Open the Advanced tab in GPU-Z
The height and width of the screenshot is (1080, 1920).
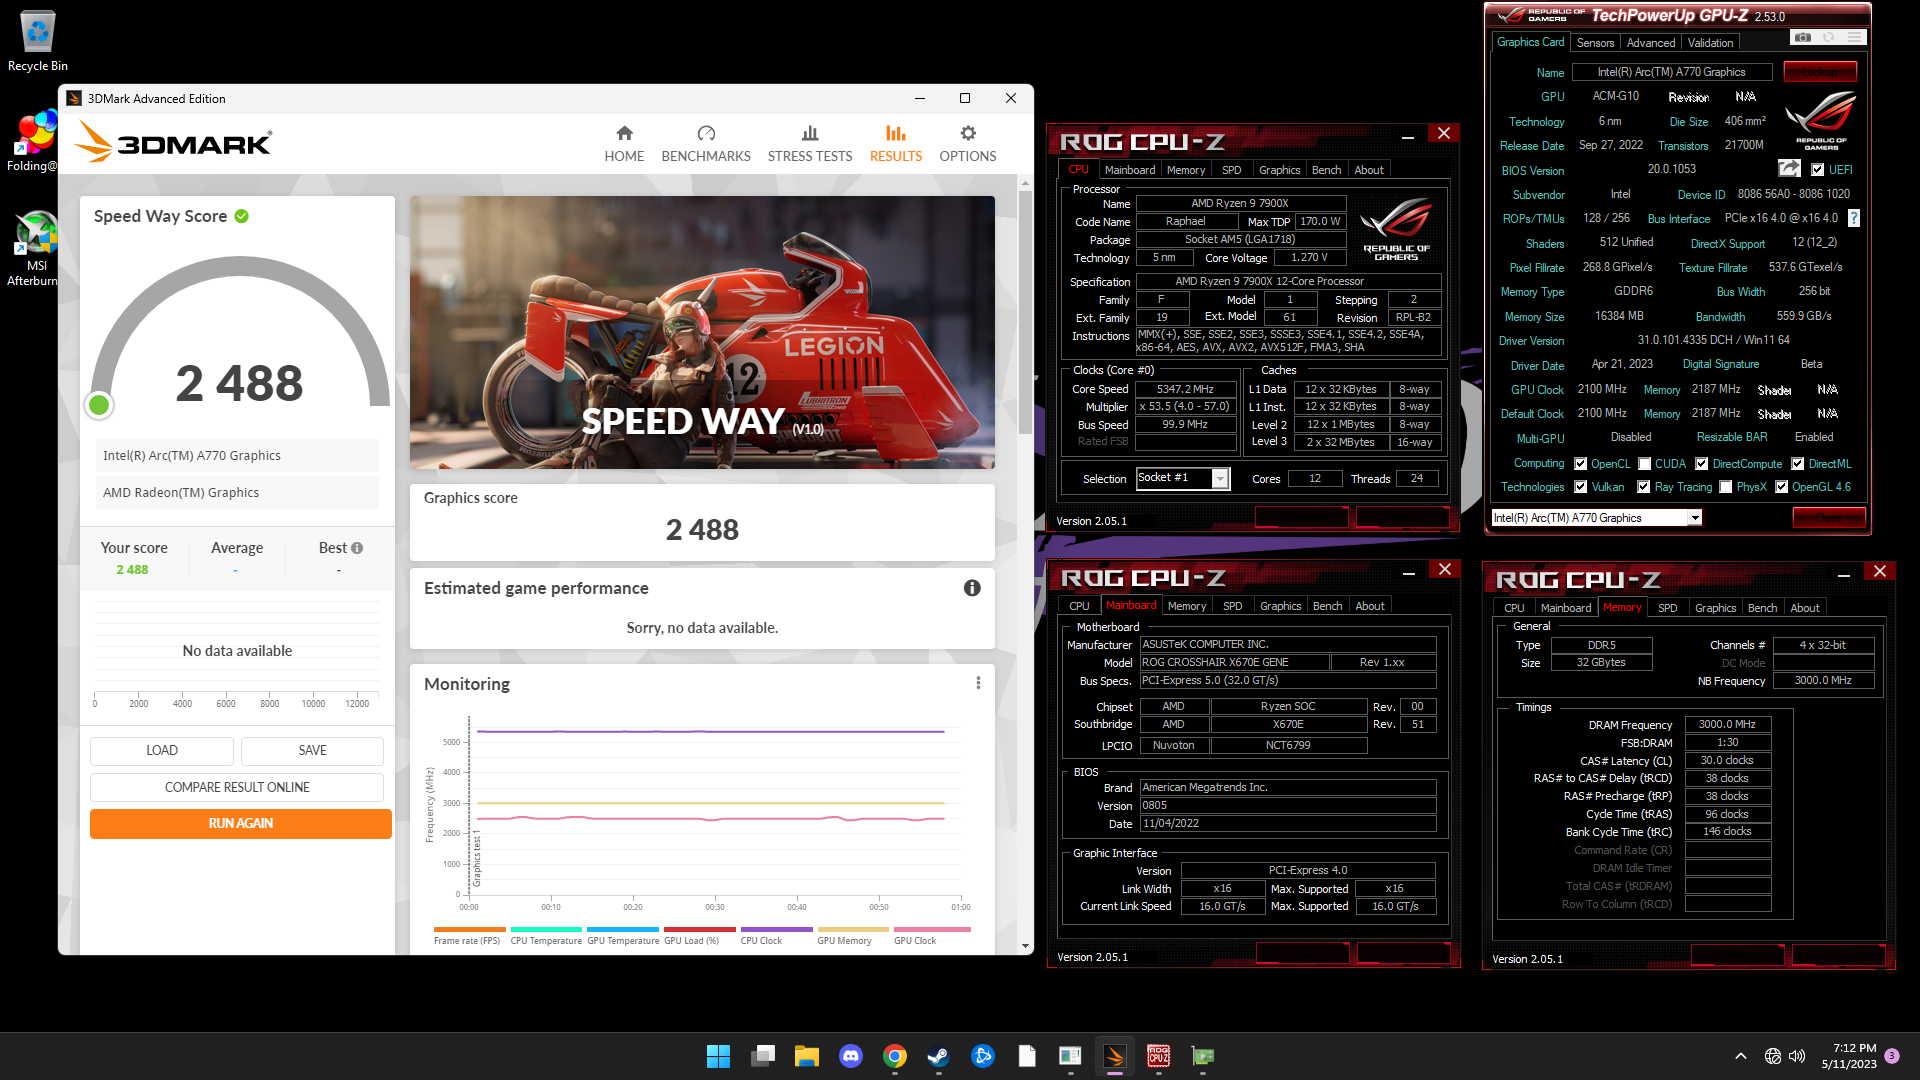point(1651,43)
